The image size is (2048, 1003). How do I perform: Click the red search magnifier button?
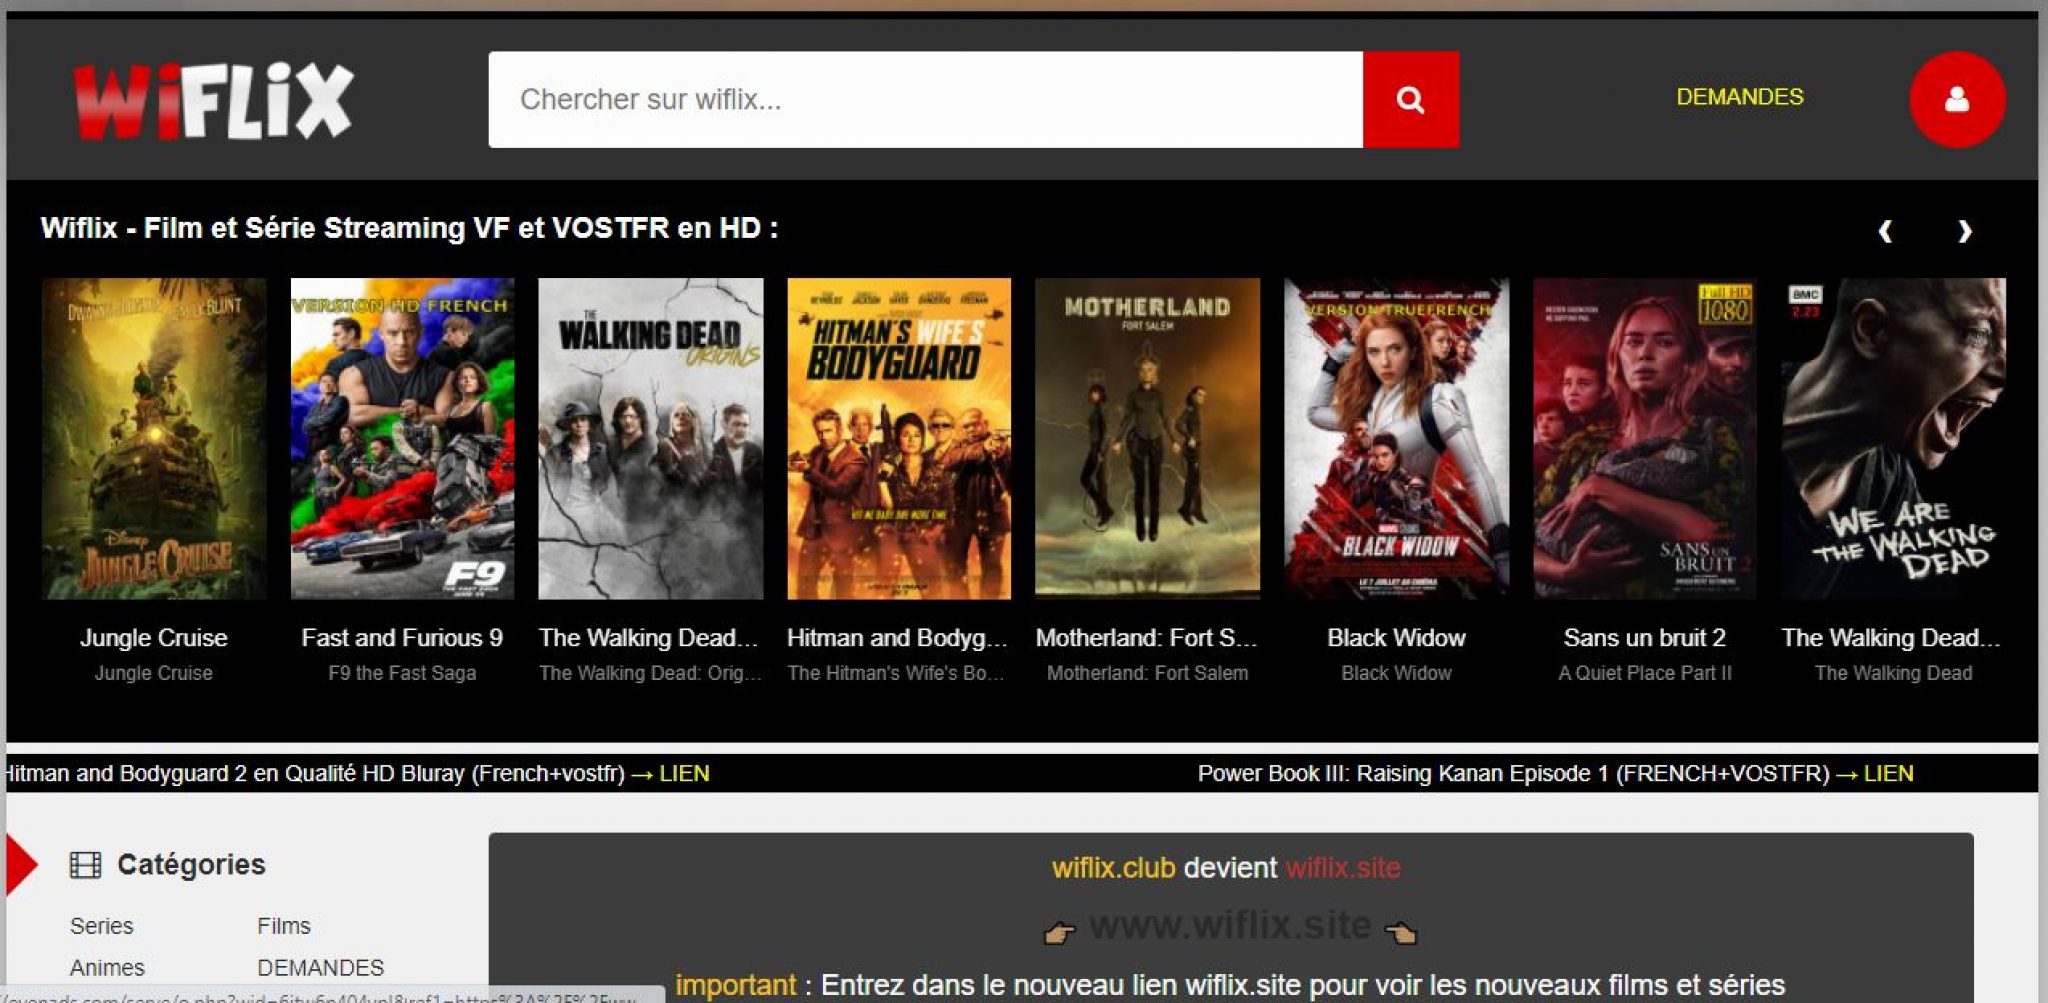1411,99
